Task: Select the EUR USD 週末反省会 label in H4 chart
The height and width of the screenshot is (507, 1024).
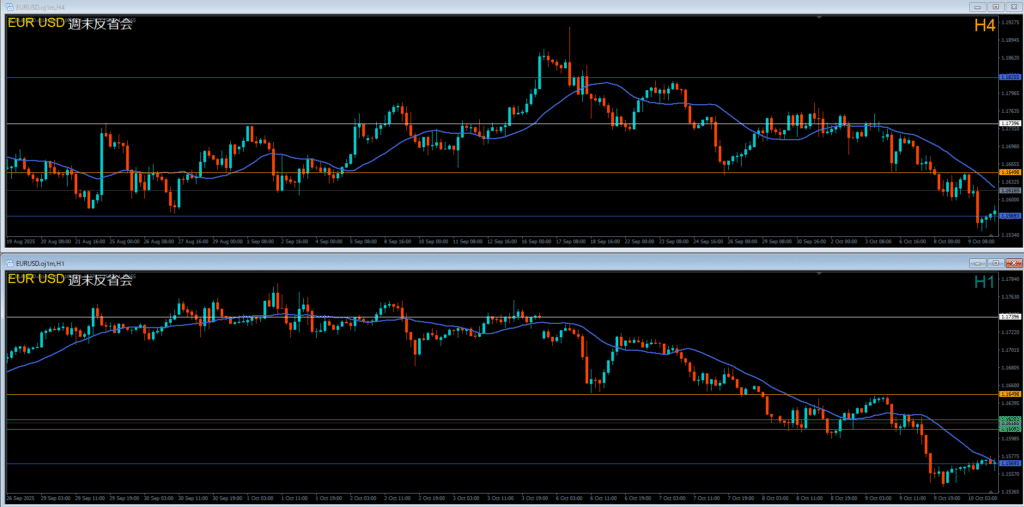Action: [70, 24]
